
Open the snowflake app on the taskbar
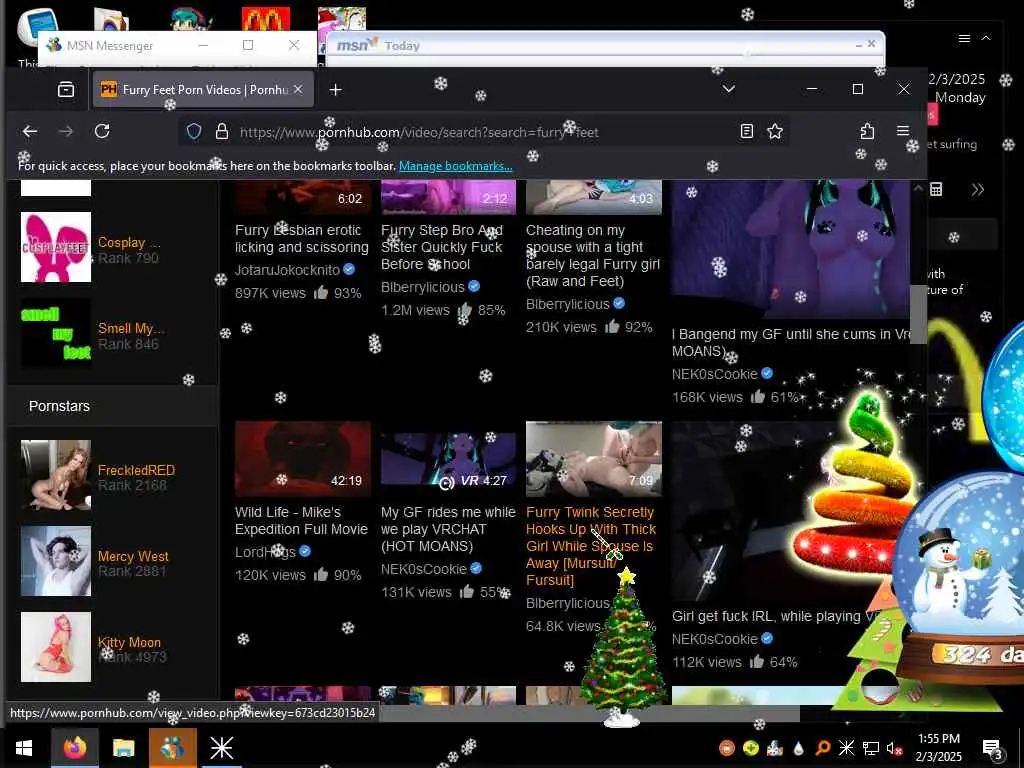pyautogui.click(x=221, y=748)
